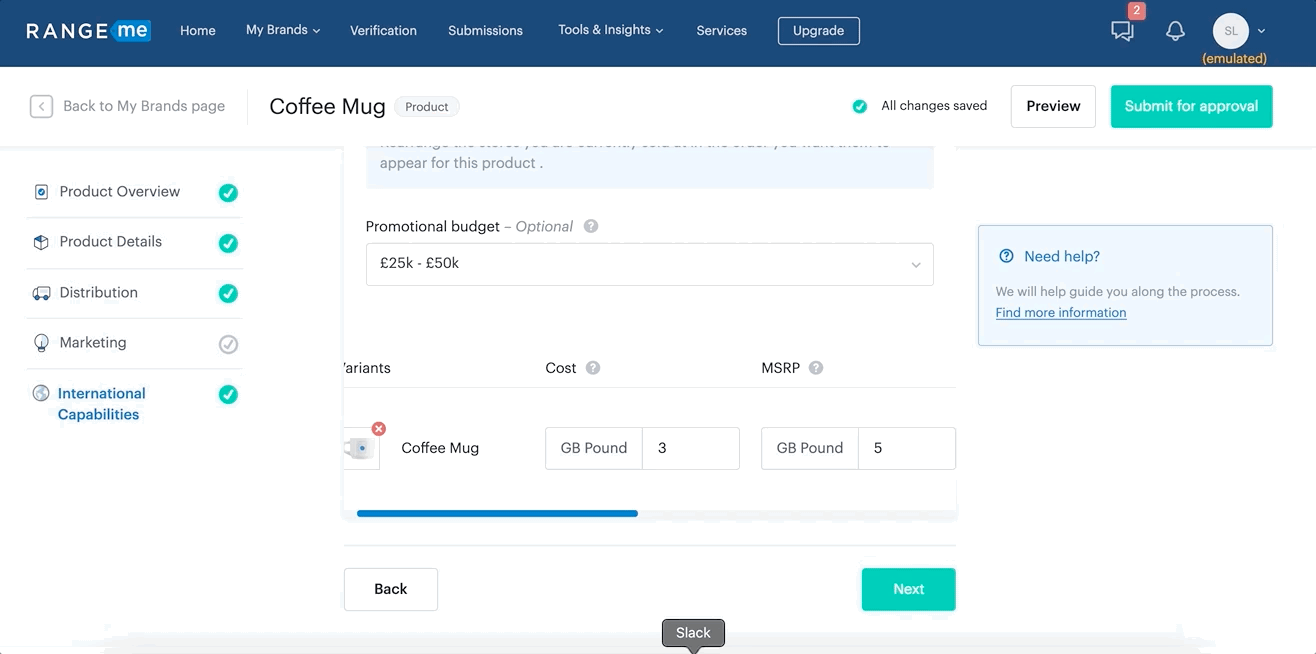Click the International Capabilities completed checkmark
Image resolution: width=1316 pixels, height=654 pixels.
pos(228,394)
